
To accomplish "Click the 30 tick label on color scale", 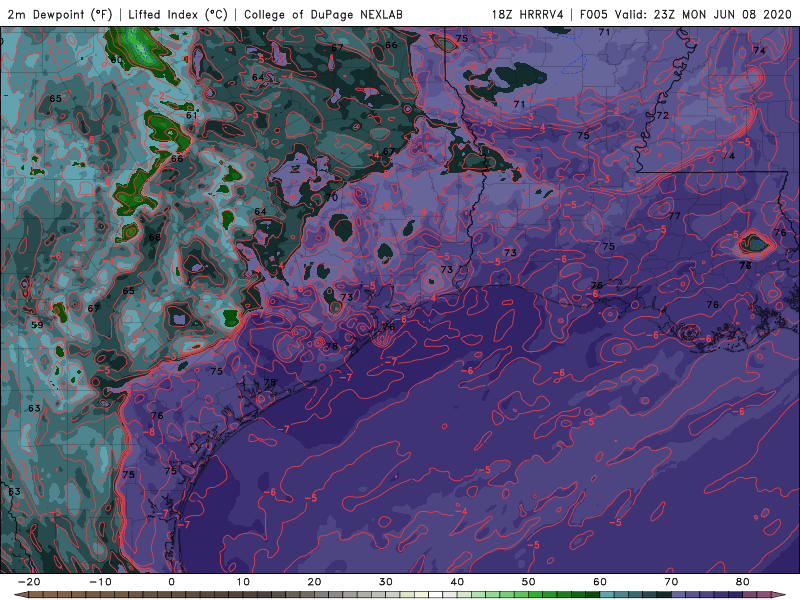I will coord(386,582).
